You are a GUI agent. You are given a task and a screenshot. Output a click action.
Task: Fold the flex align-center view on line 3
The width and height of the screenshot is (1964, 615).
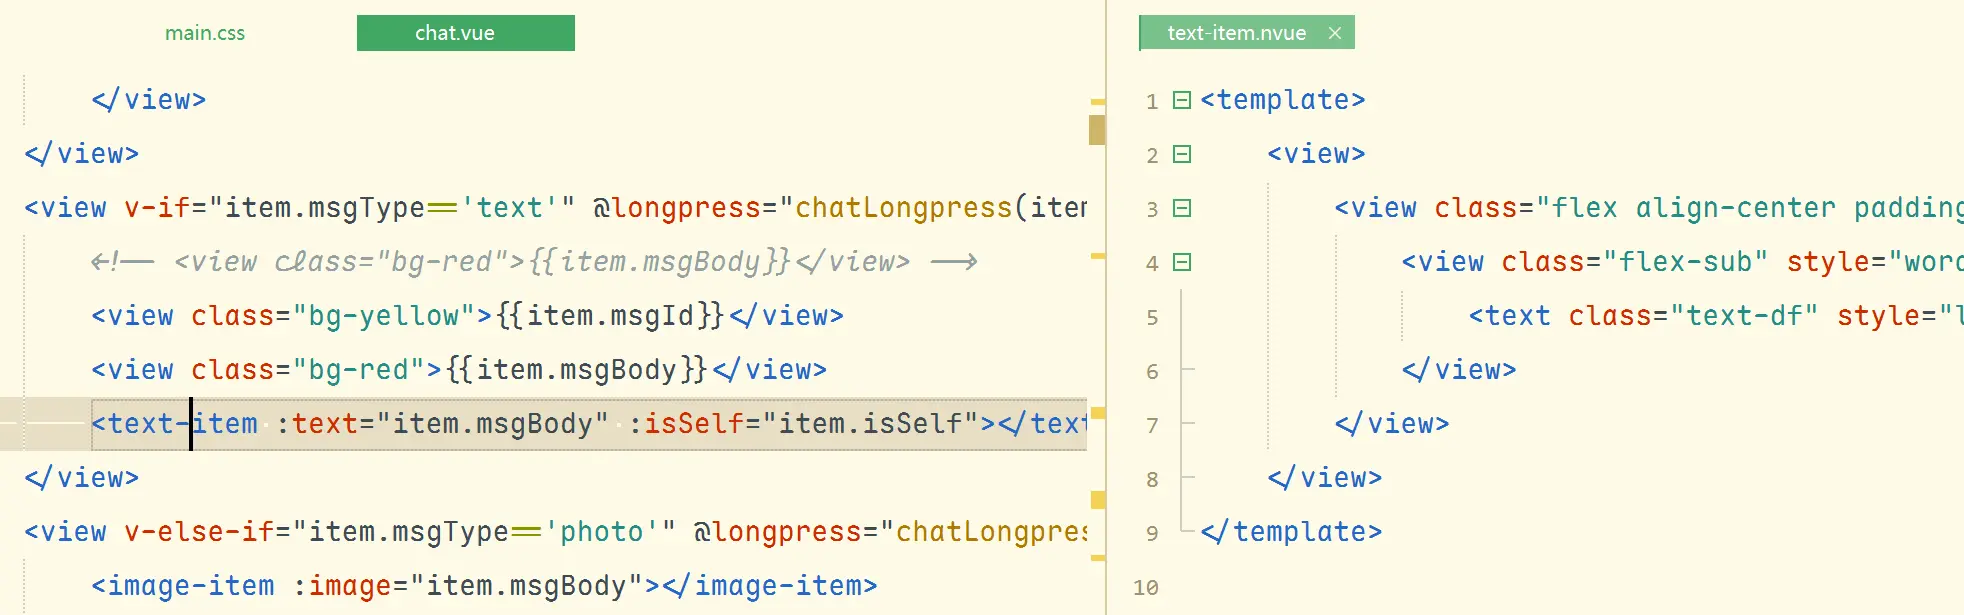(1181, 208)
